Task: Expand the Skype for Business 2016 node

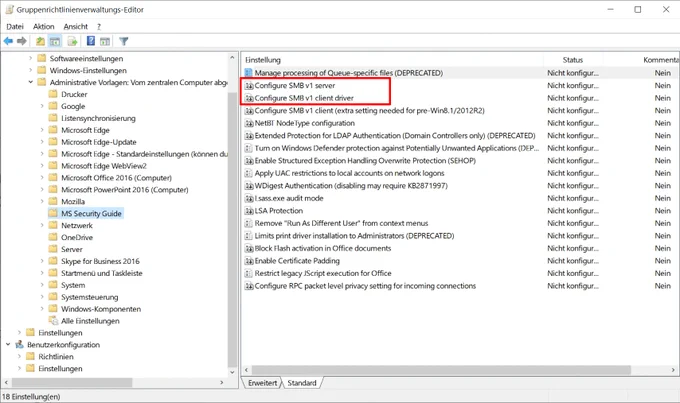Action: click(x=42, y=261)
